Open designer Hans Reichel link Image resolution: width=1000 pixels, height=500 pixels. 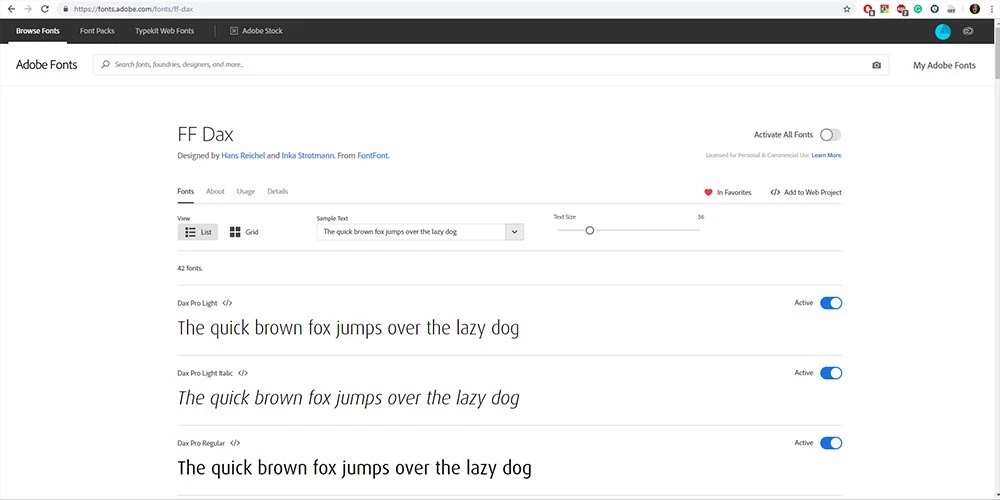coord(243,156)
